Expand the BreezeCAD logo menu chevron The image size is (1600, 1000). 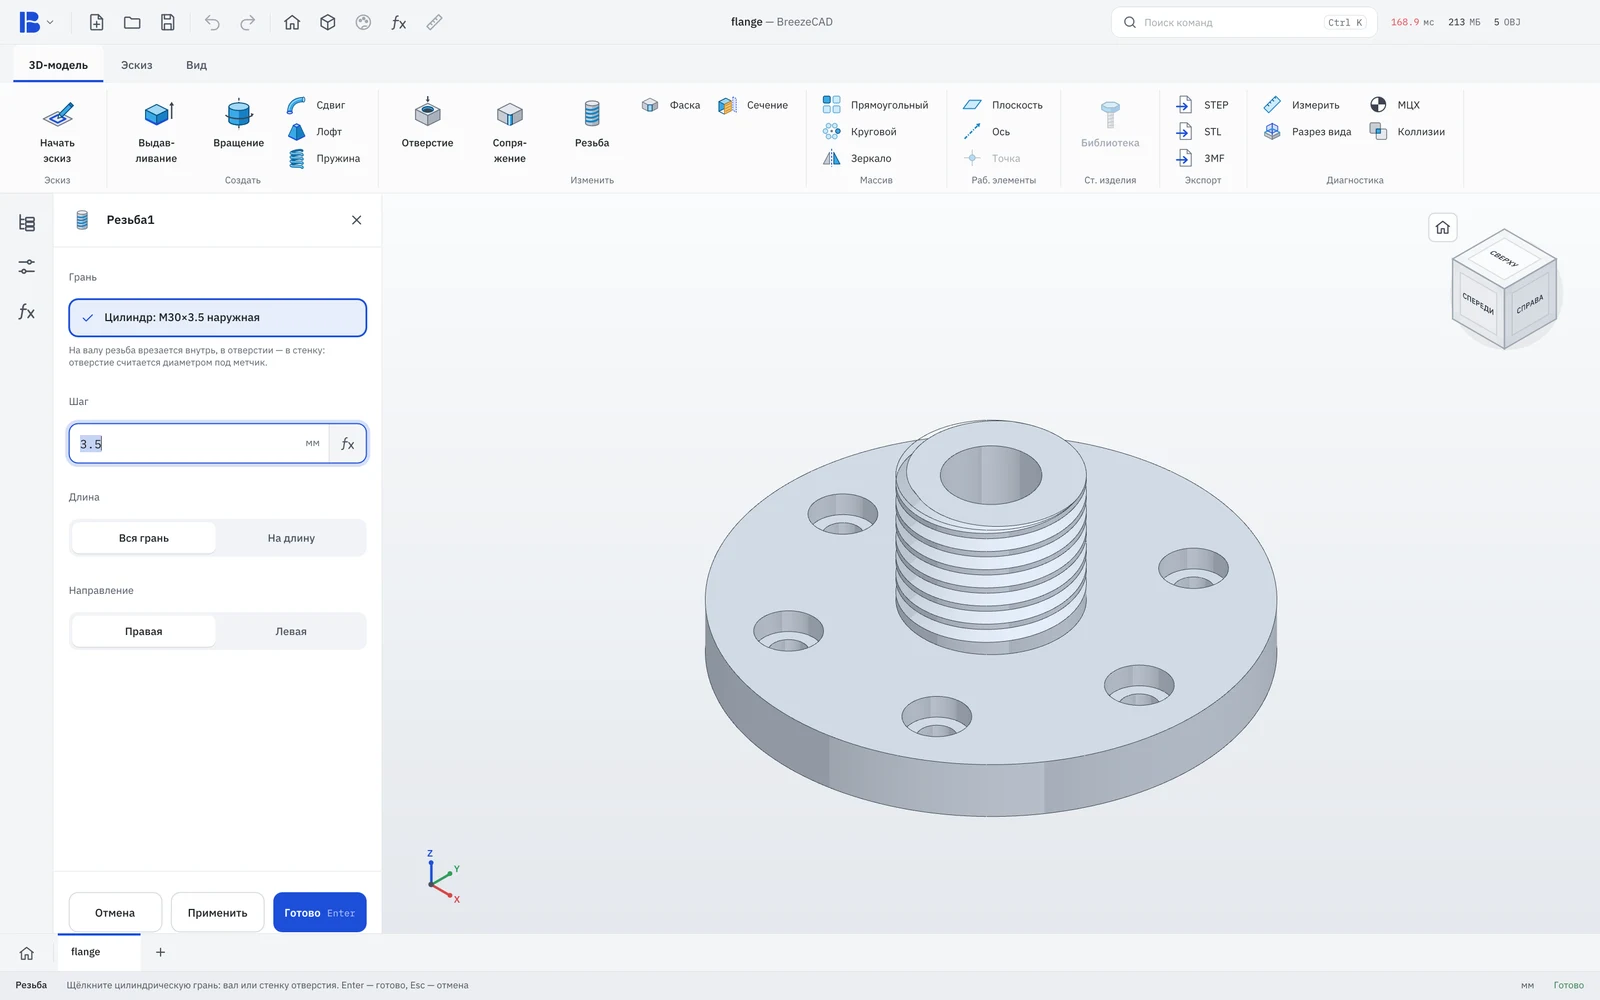(50, 22)
